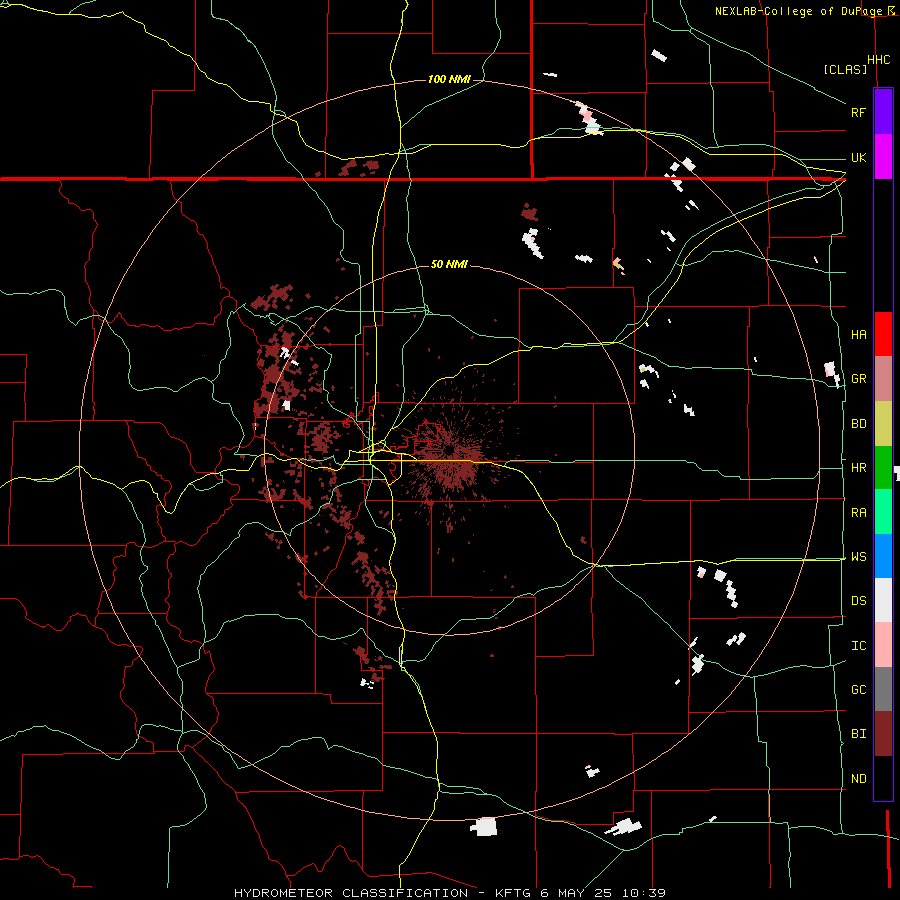Image resolution: width=900 pixels, height=900 pixels.
Task: Click the BD yellow legend swatch
Action: (883, 424)
